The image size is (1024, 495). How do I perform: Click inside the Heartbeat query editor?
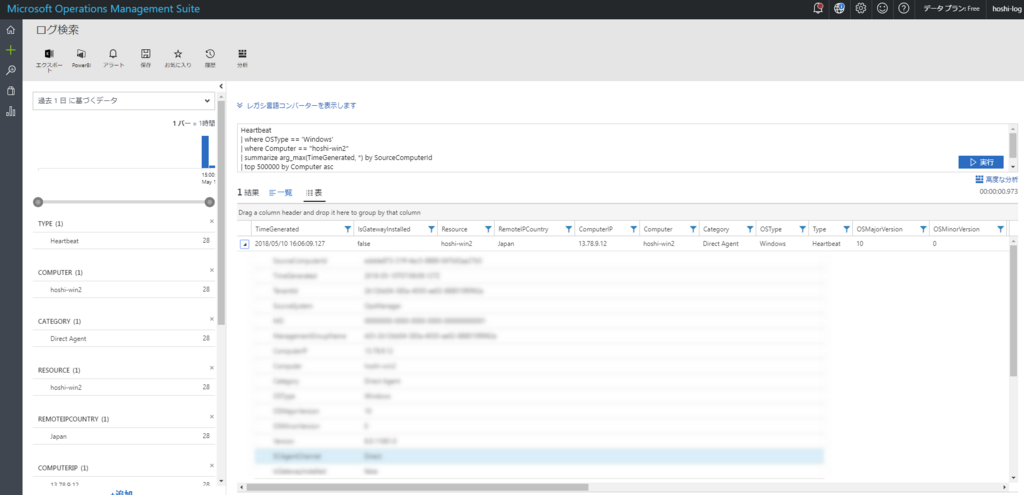[x=622, y=148]
